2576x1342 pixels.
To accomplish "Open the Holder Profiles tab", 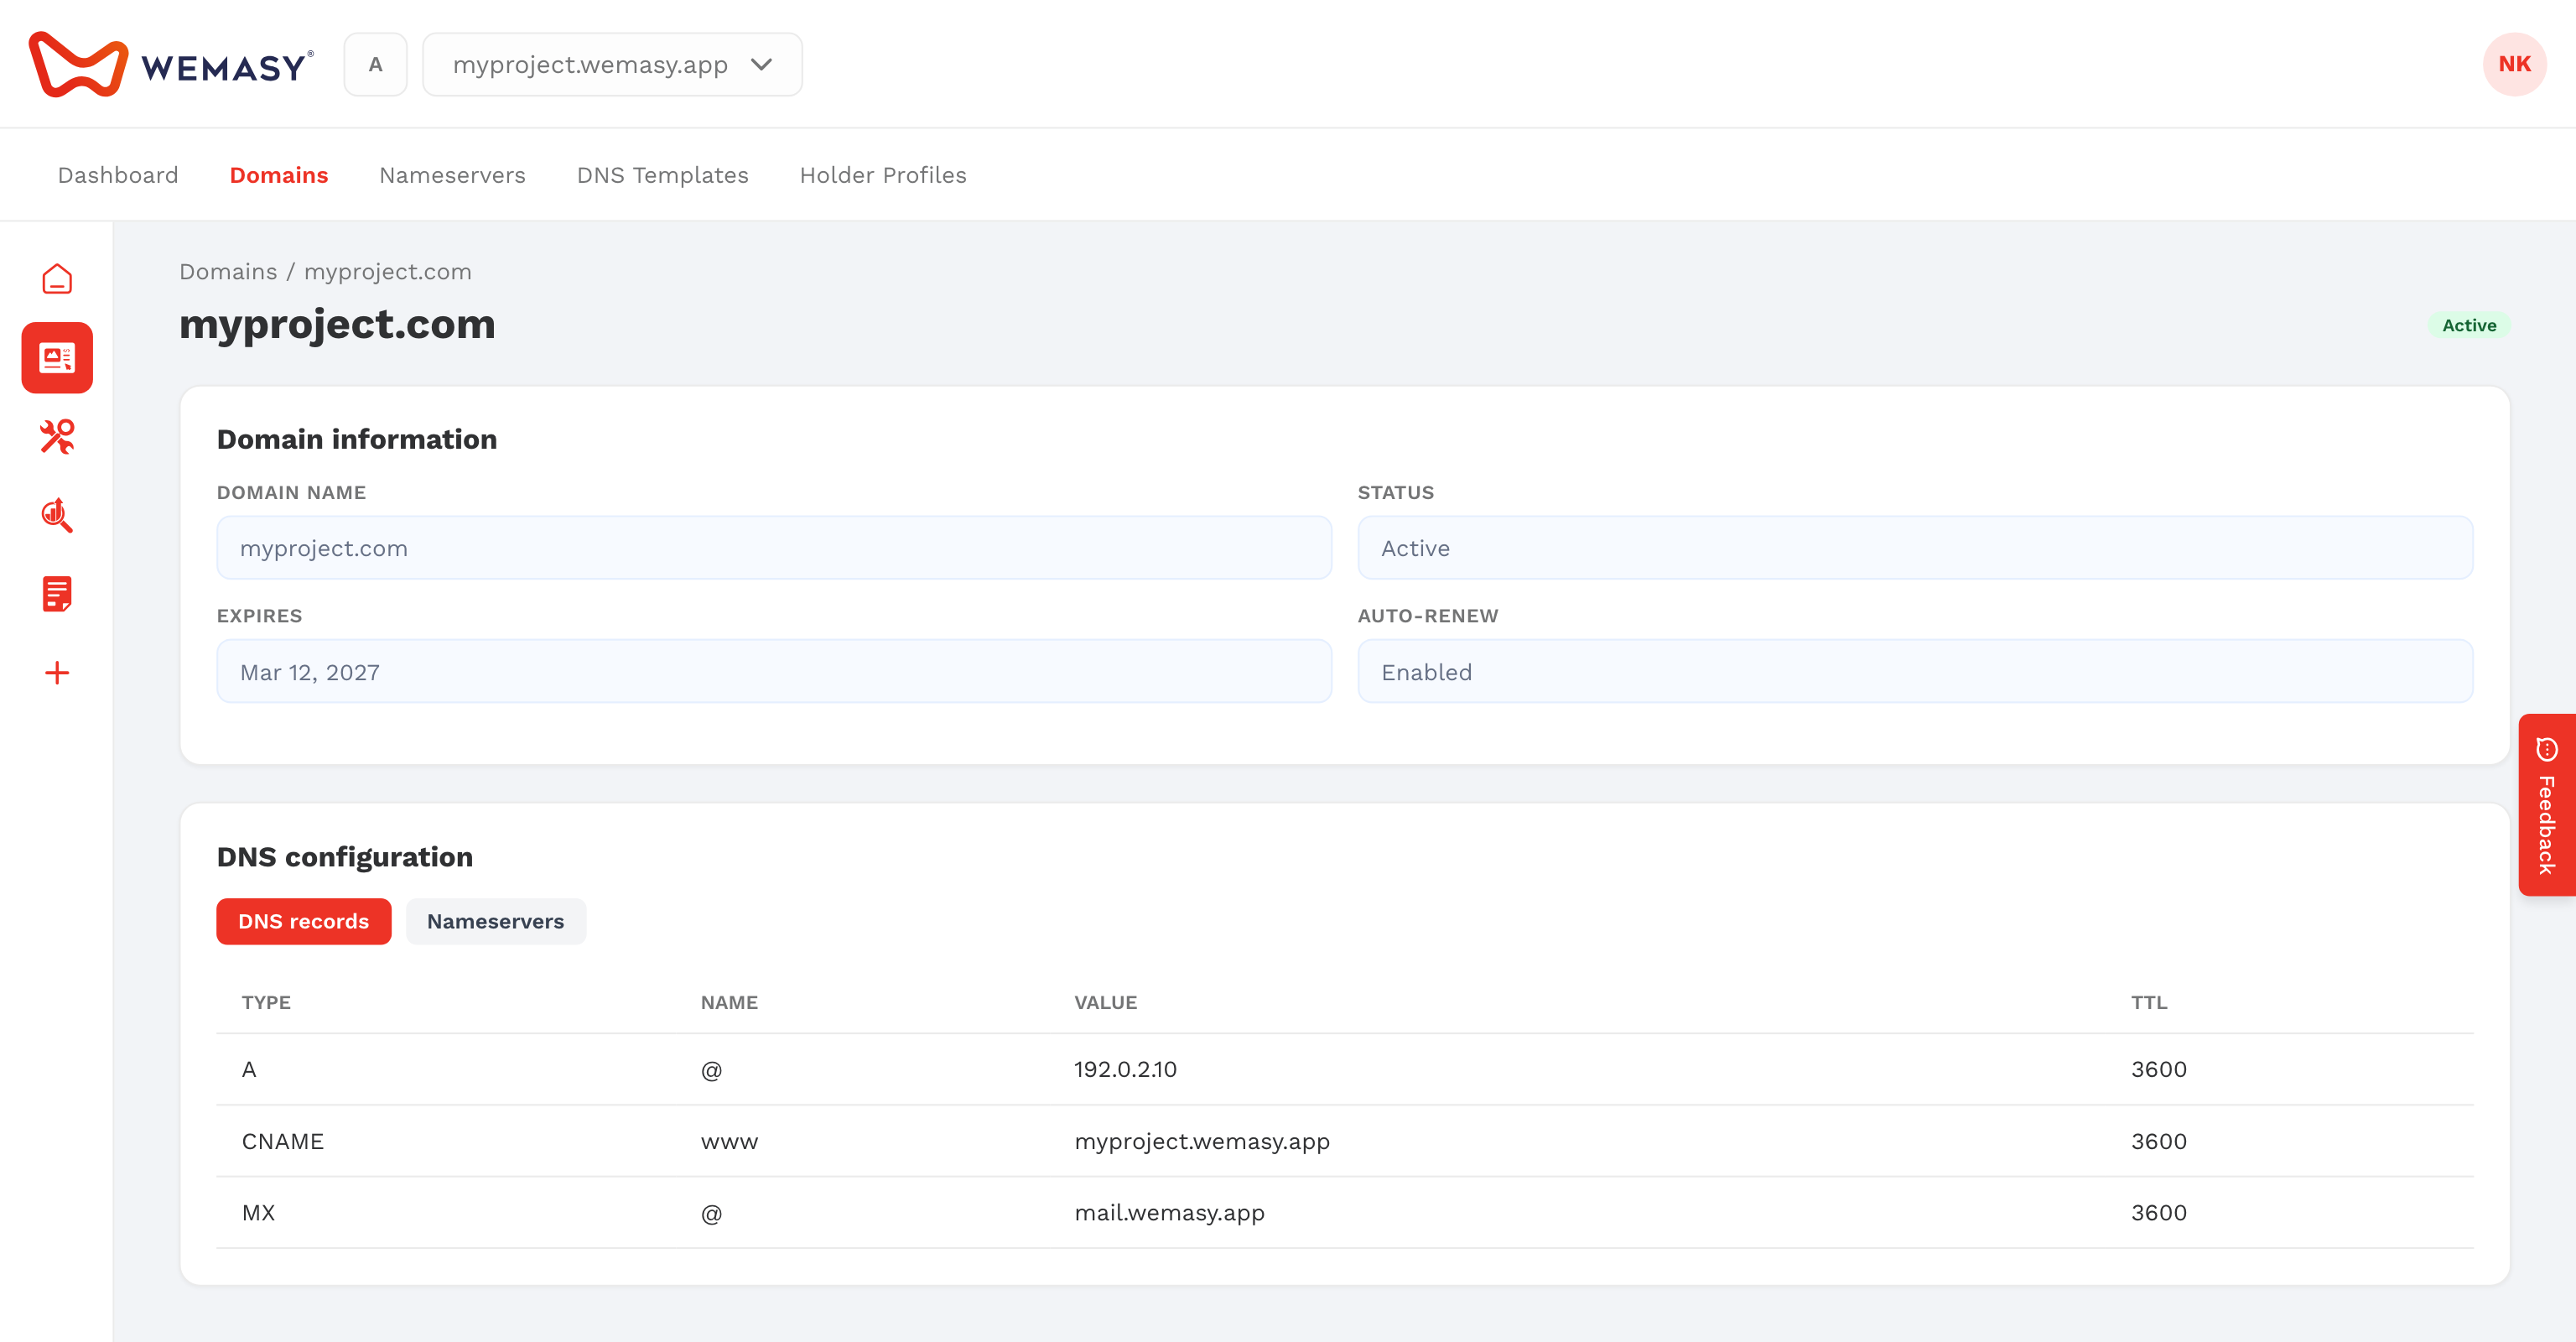I will click(883, 175).
